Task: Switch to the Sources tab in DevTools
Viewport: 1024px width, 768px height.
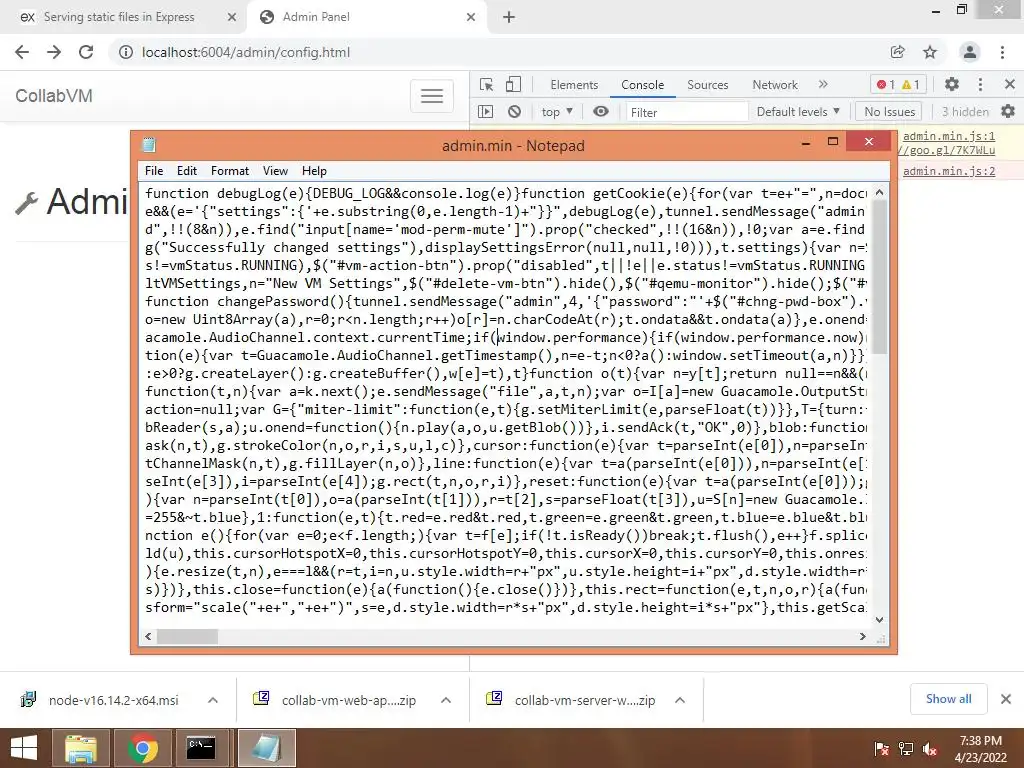Action: [x=707, y=85]
